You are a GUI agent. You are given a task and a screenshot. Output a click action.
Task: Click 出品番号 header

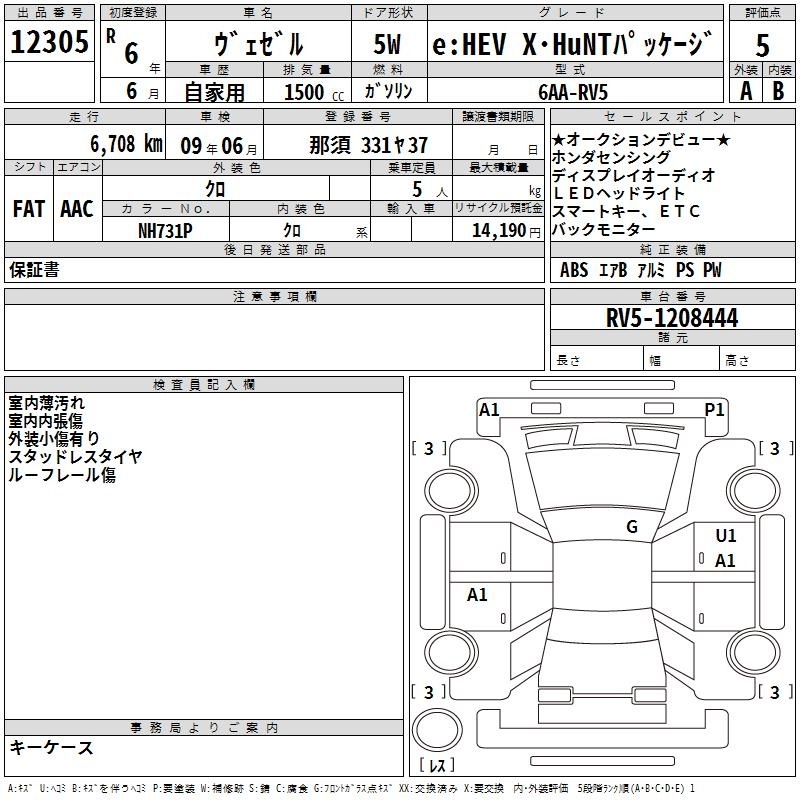click(49, 13)
